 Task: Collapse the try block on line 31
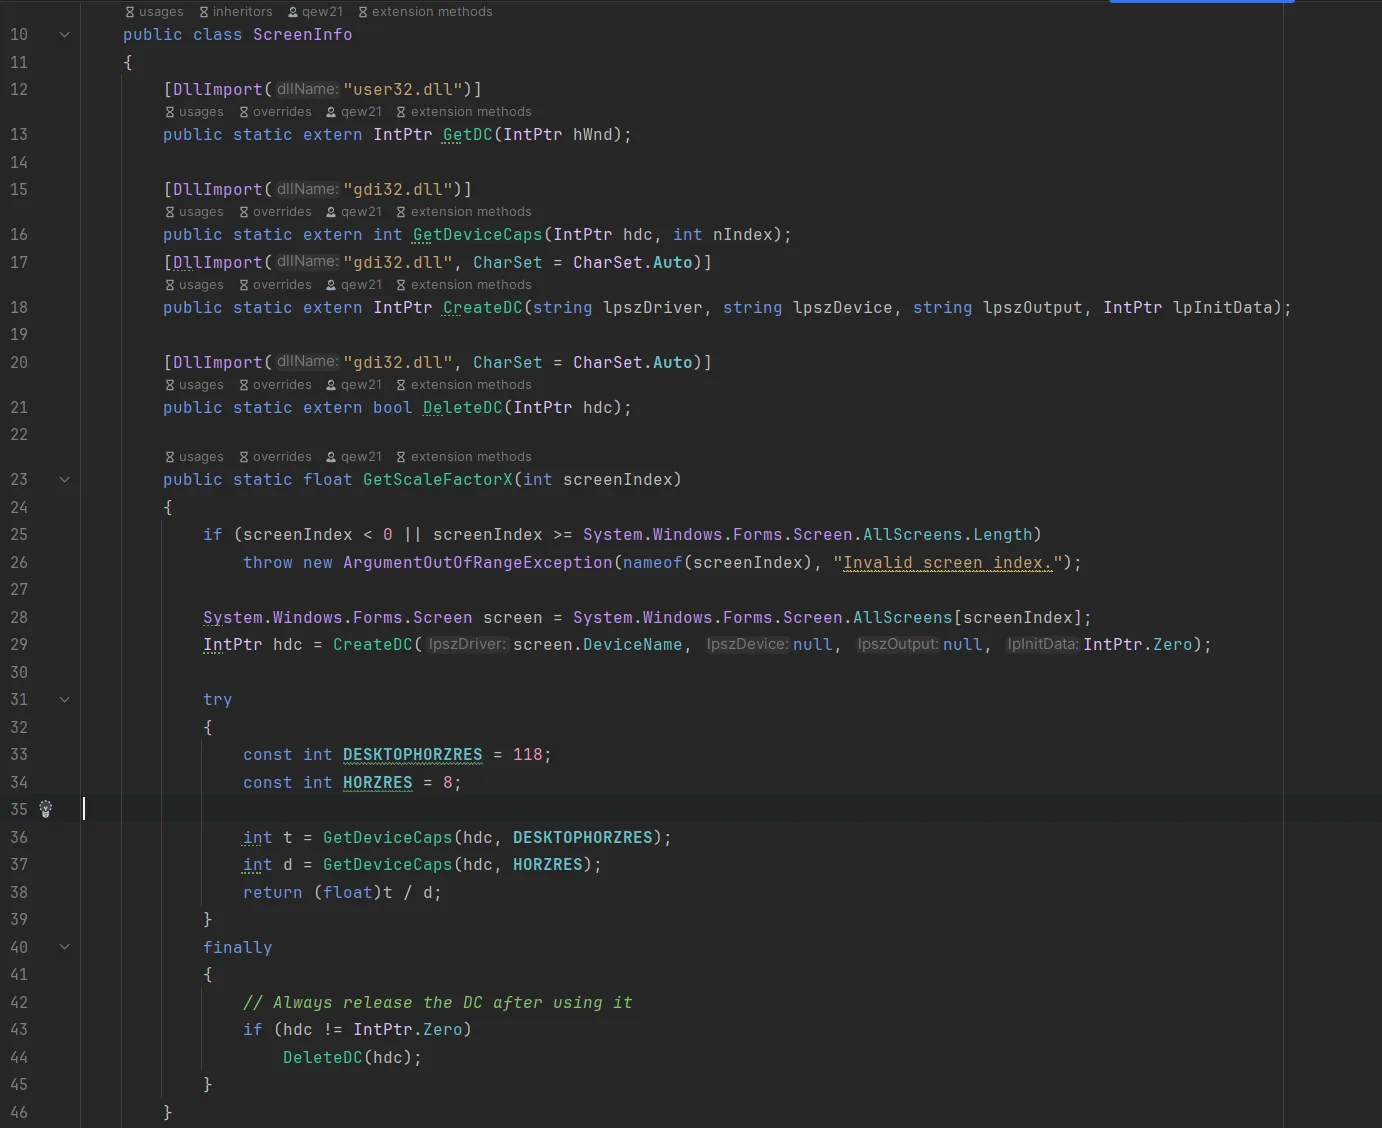[x=64, y=700]
